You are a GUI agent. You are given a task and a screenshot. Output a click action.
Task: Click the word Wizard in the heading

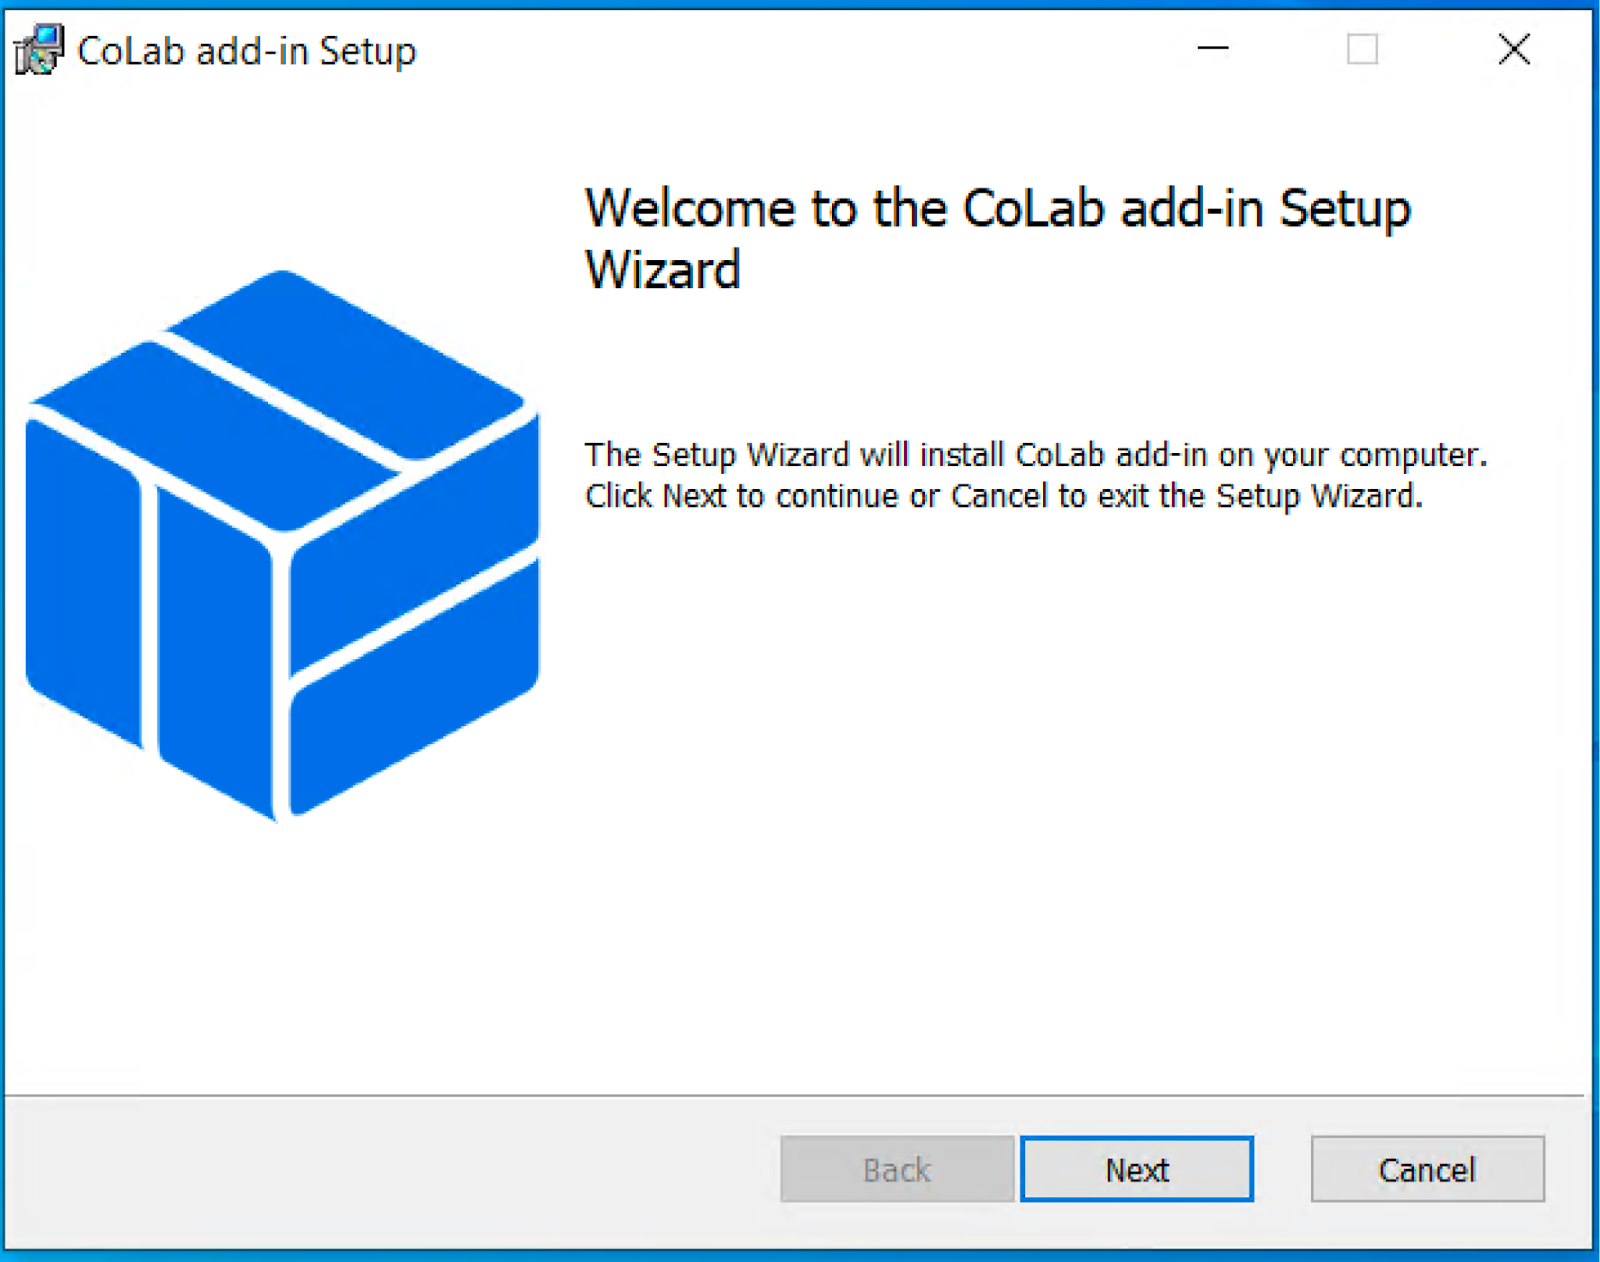point(662,270)
